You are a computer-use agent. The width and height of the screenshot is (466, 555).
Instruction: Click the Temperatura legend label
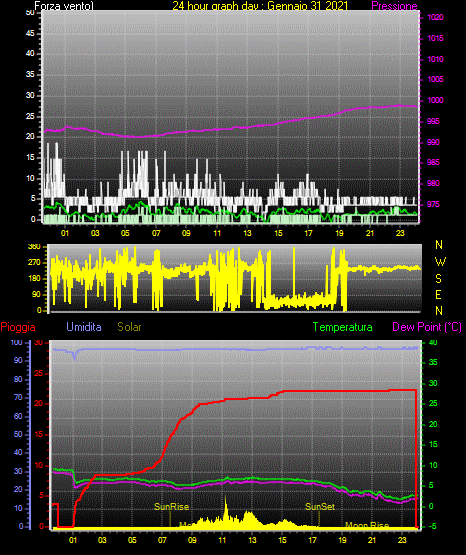[343, 327]
